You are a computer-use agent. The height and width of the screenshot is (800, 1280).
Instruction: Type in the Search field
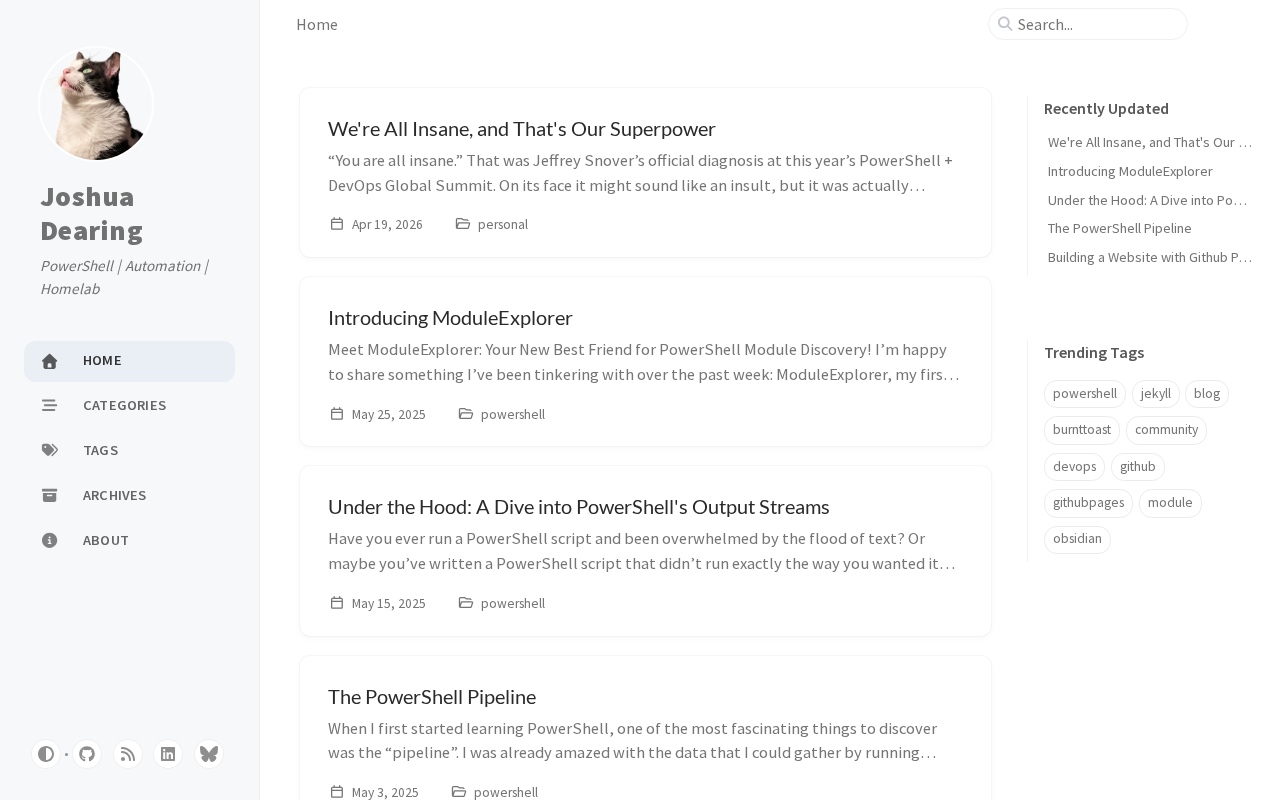pyautogui.click(x=1097, y=24)
